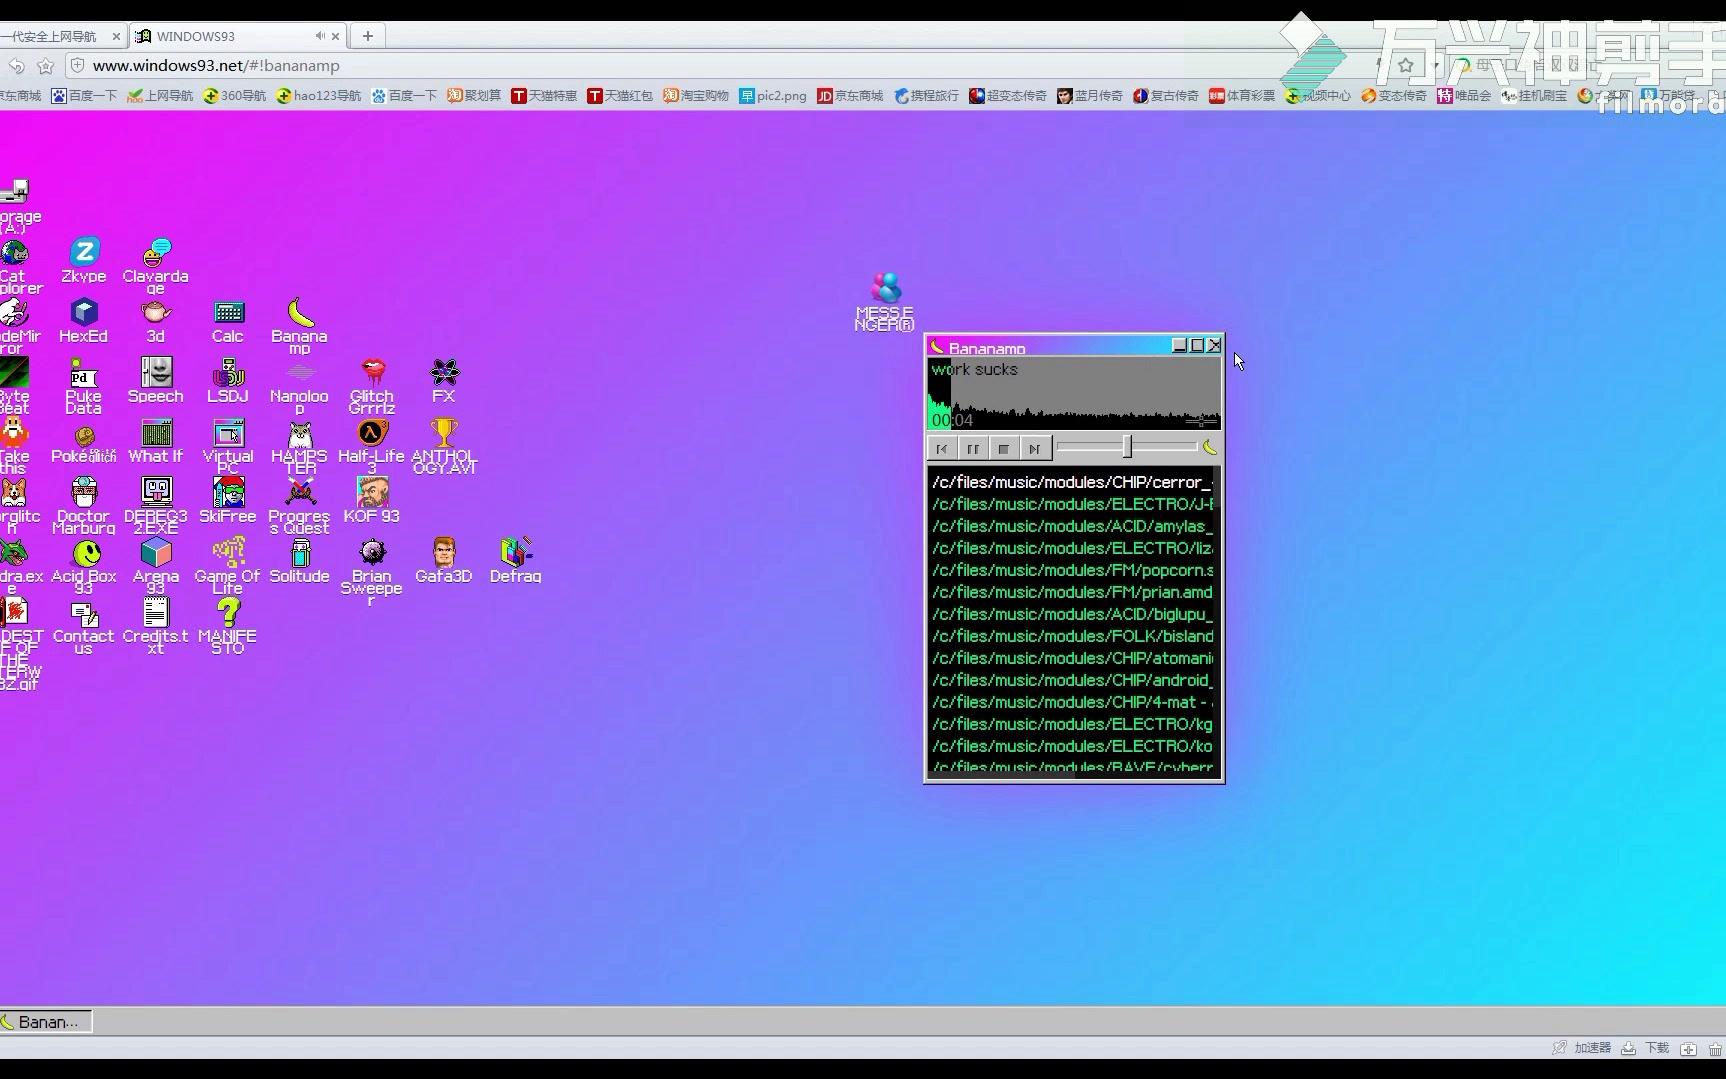Click the browser address bar URL
This screenshot has width=1726, height=1079.
click(216, 65)
